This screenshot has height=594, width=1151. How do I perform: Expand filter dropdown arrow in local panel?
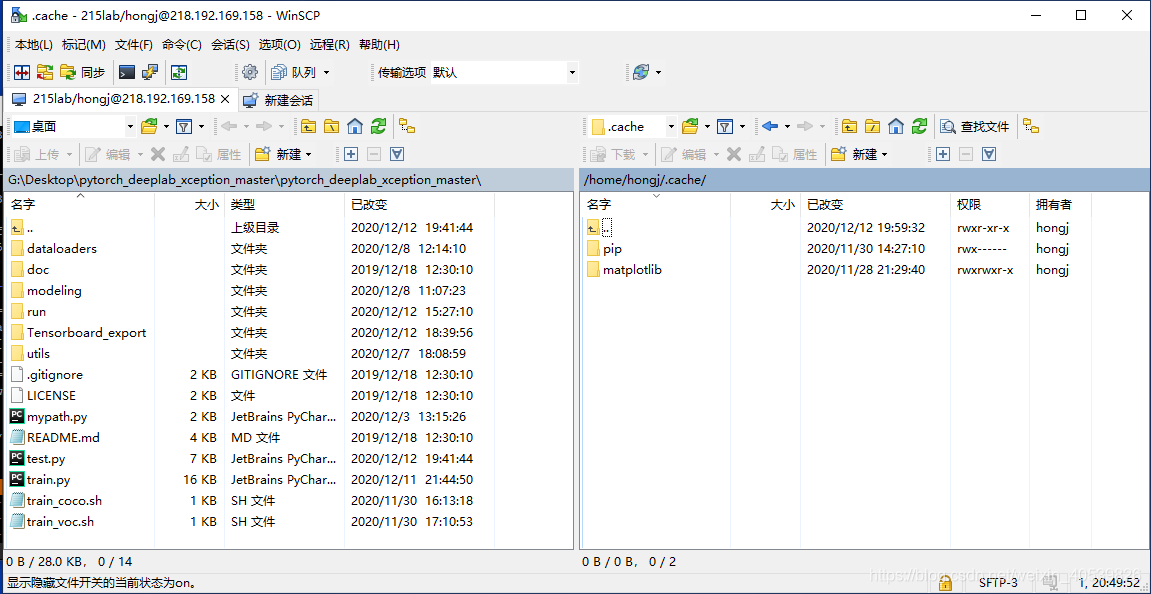click(200, 126)
